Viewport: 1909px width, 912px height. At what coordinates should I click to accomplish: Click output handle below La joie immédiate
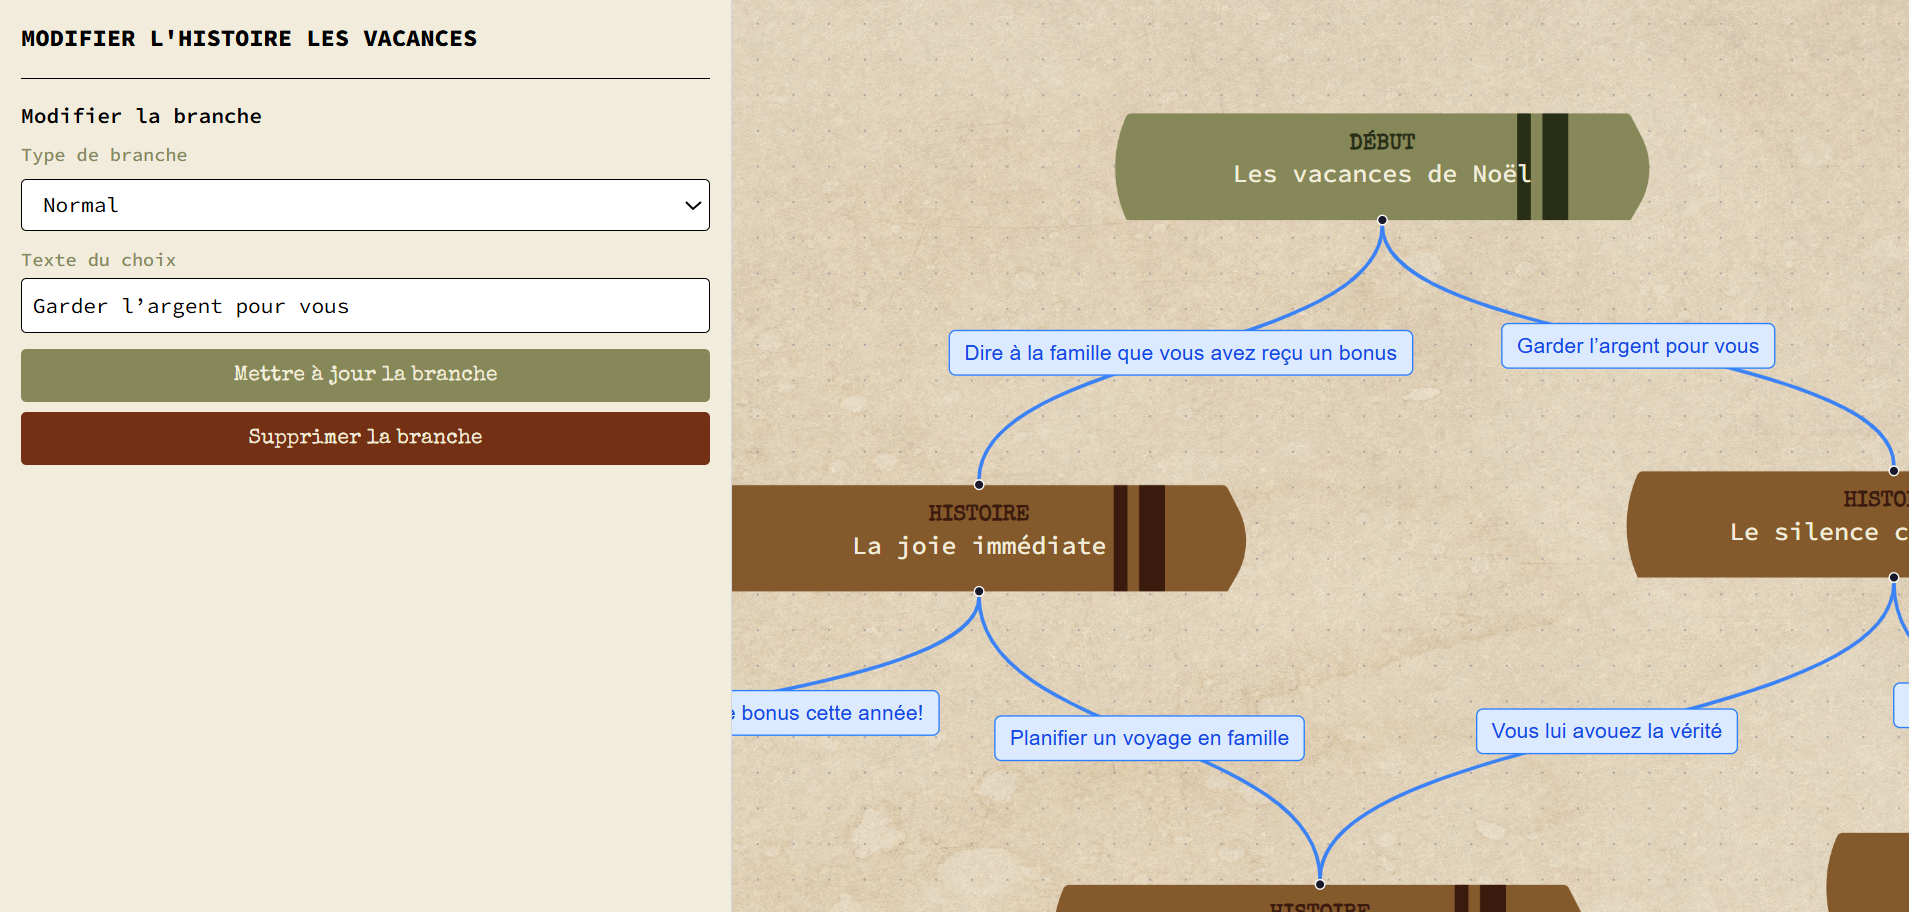coord(979,591)
